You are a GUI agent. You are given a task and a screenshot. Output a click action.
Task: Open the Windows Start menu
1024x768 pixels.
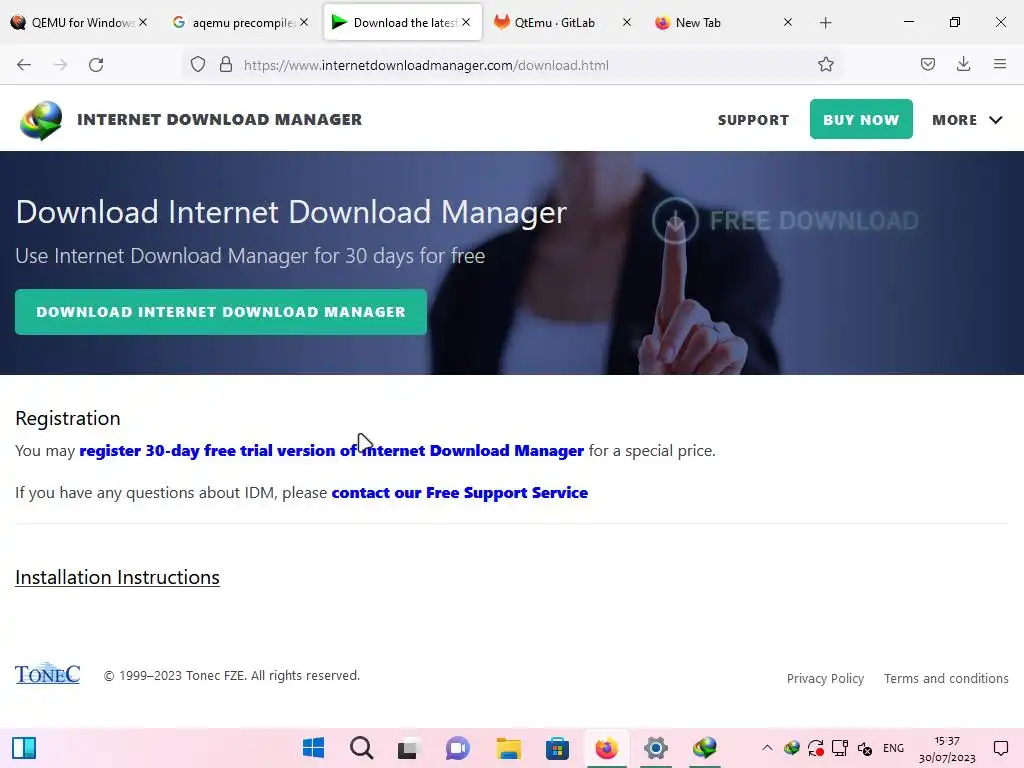coord(313,748)
